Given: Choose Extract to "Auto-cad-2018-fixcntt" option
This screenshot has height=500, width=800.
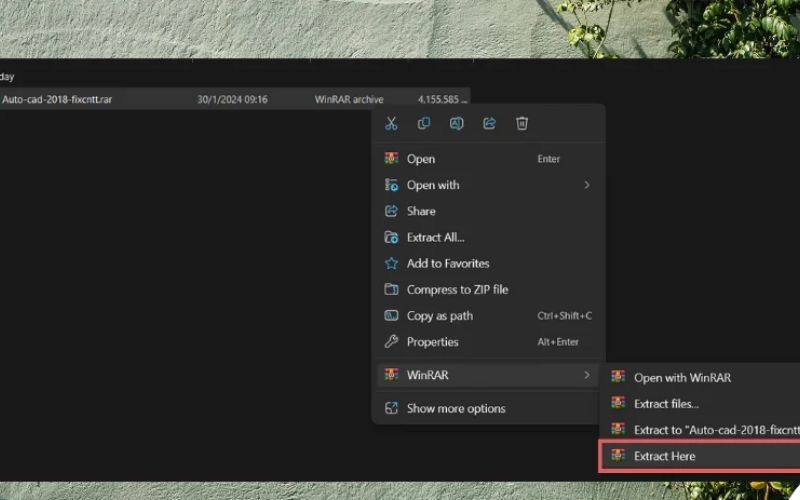Looking at the screenshot, I should (702, 430).
